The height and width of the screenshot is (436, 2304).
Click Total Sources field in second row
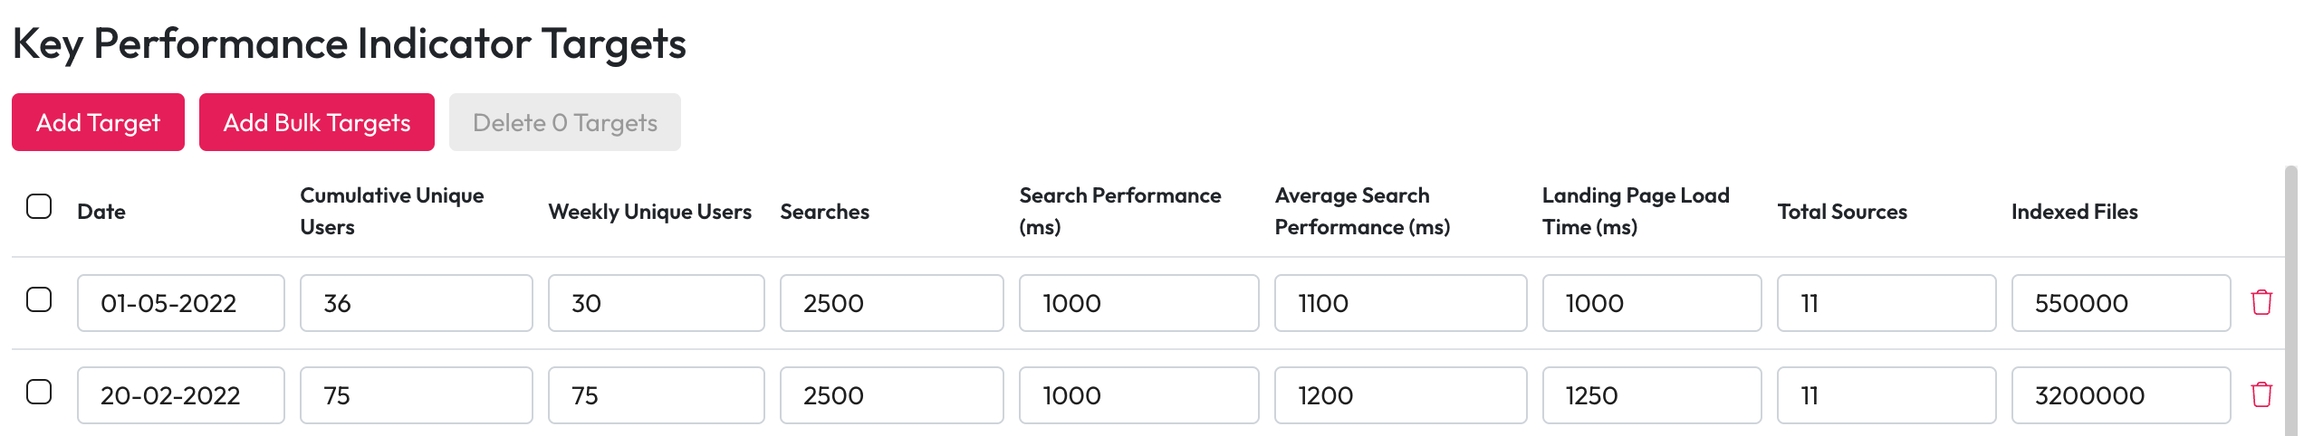[1885, 395]
